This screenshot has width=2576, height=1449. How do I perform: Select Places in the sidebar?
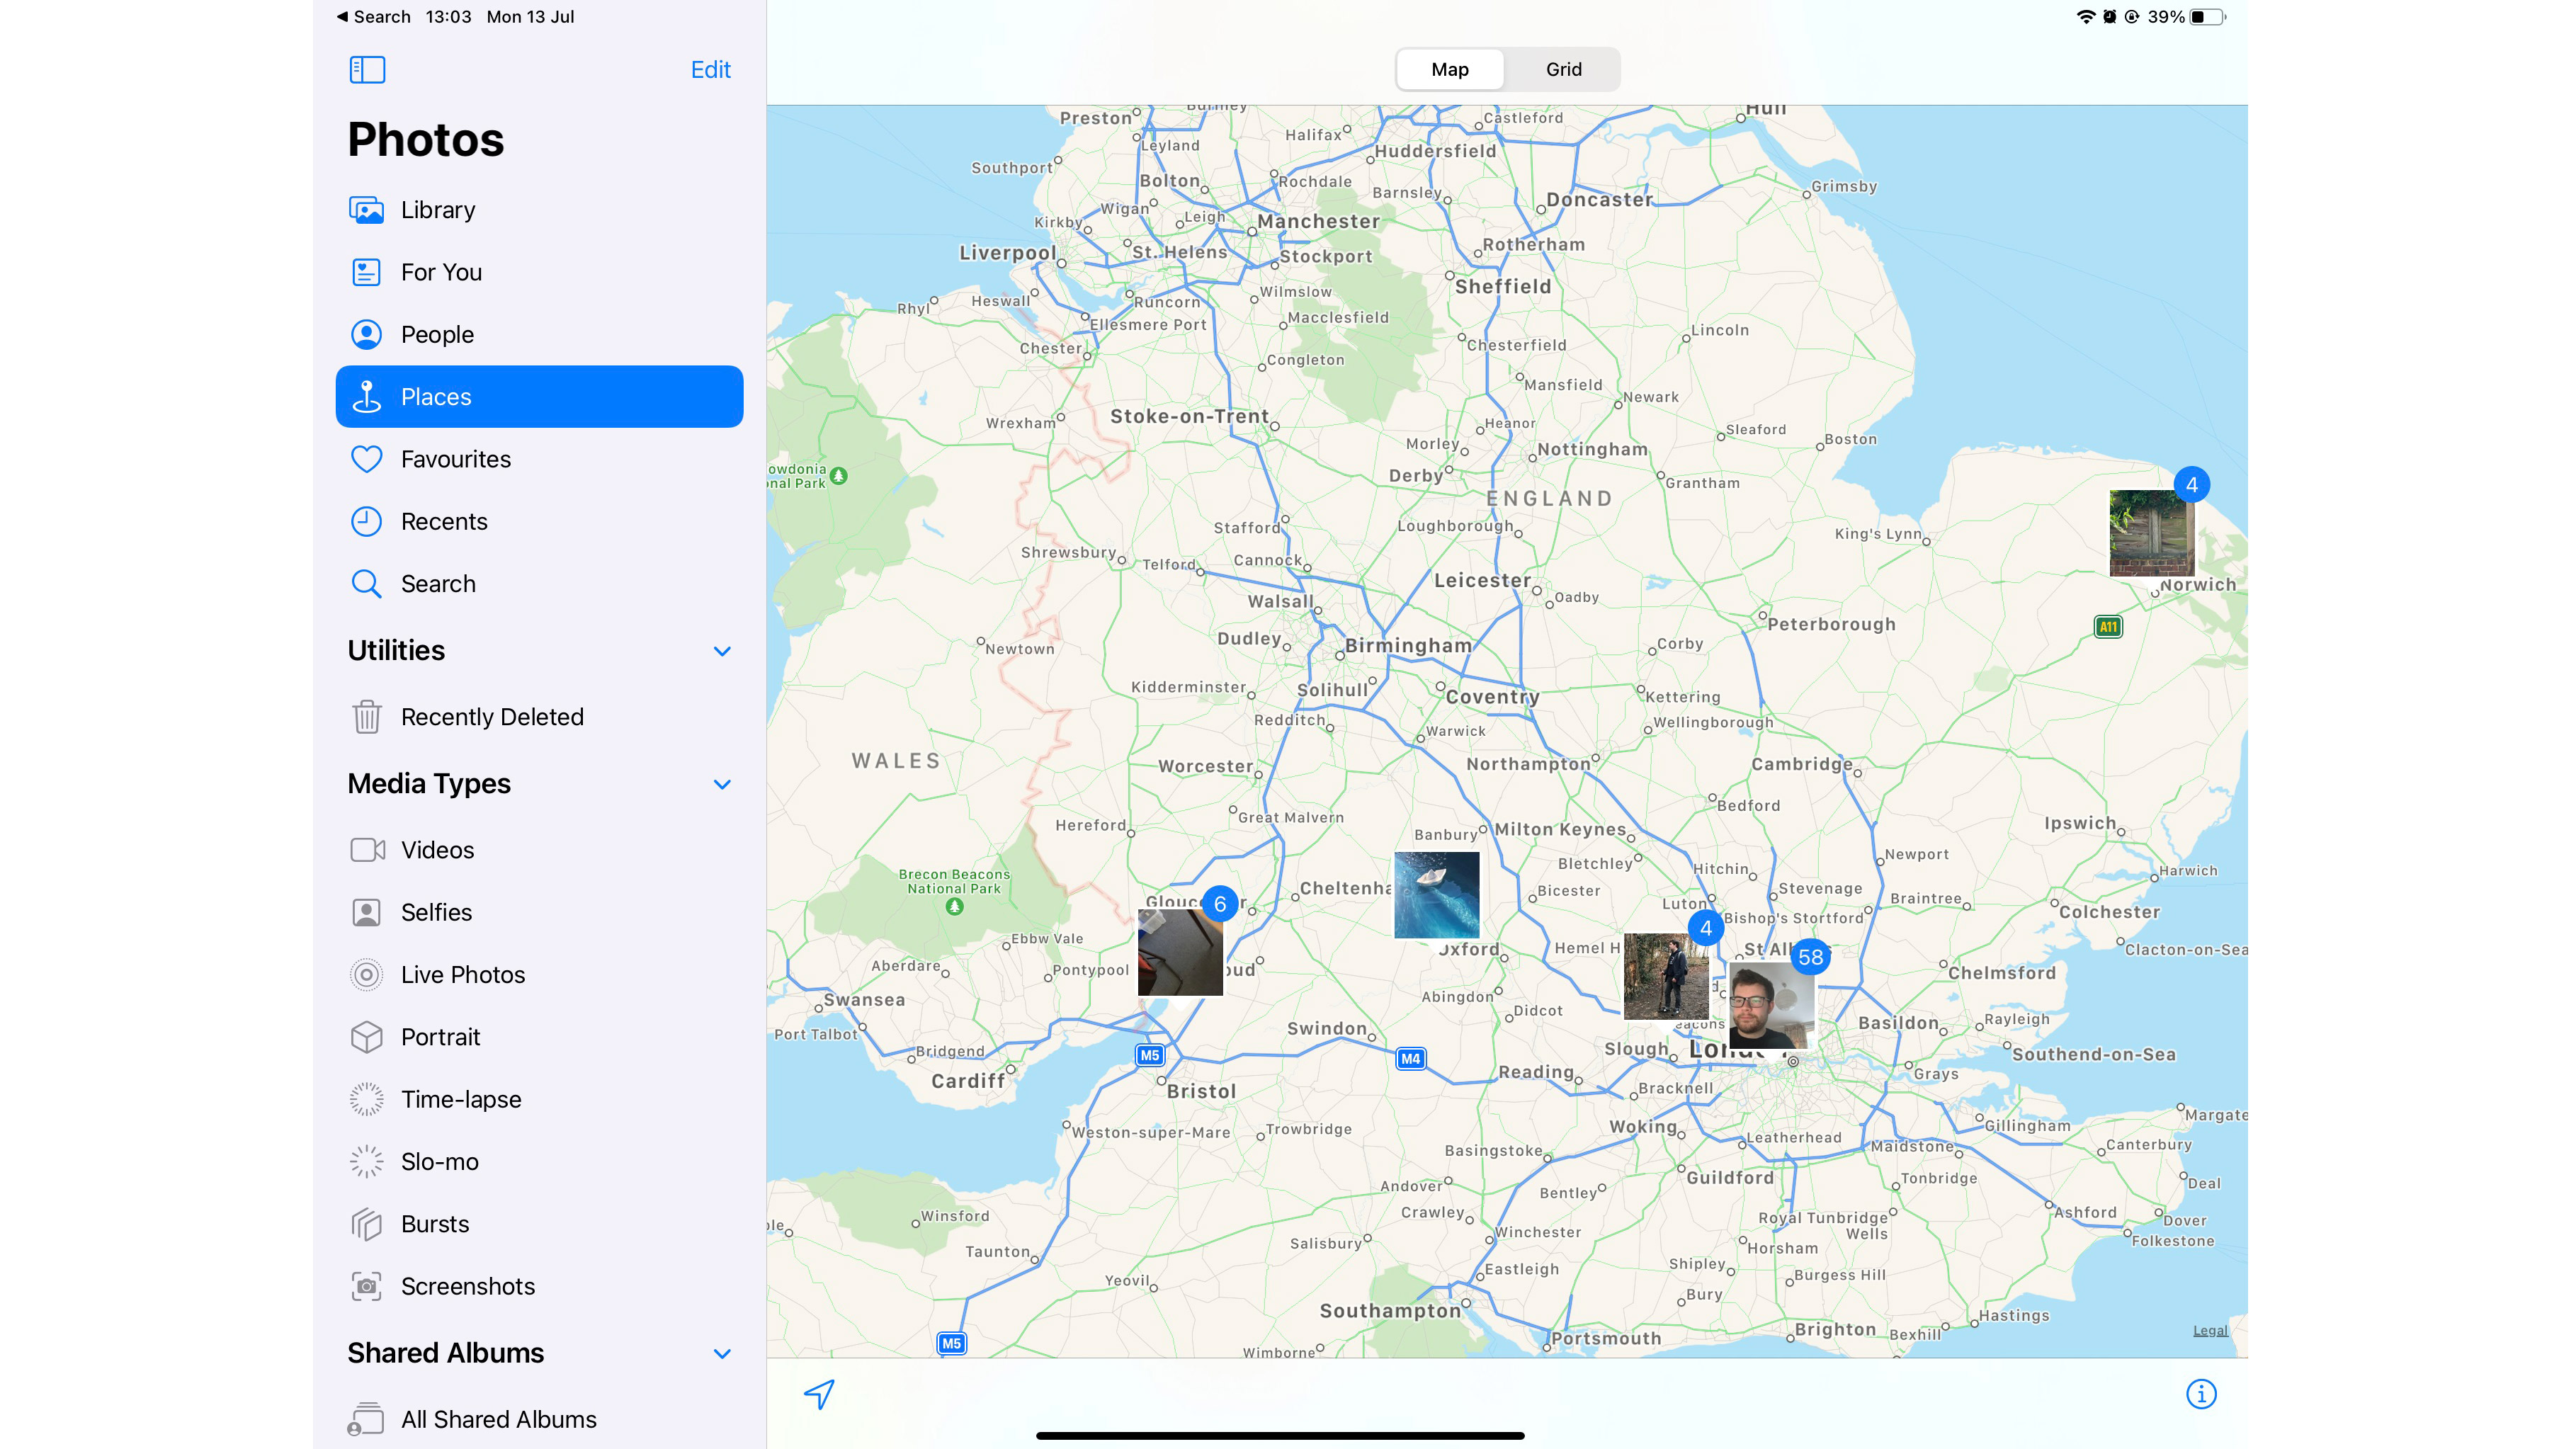point(539,397)
